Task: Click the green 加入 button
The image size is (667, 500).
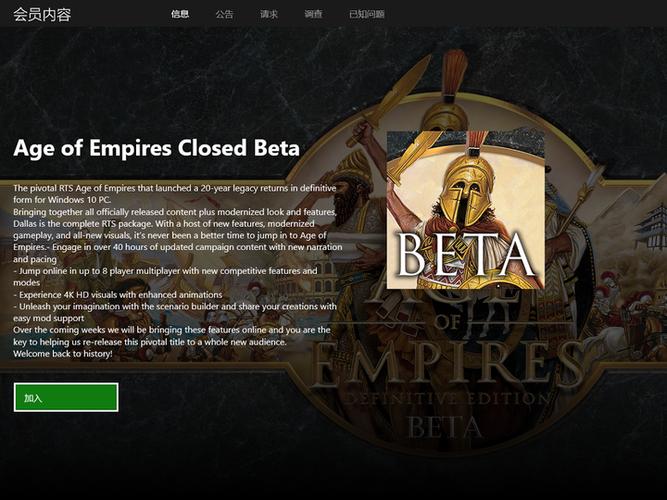Action: [x=66, y=397]
